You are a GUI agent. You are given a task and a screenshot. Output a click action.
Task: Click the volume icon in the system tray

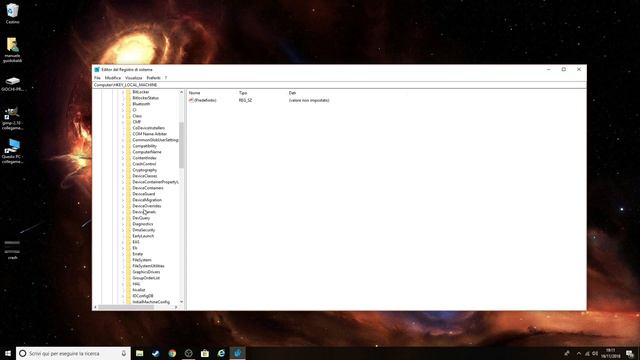click(595, 353)
